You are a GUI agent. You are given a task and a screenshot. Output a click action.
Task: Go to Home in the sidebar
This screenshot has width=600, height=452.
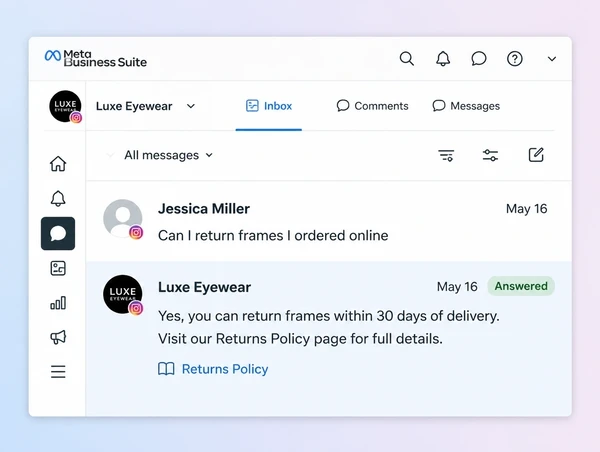(x=58, y=164)
